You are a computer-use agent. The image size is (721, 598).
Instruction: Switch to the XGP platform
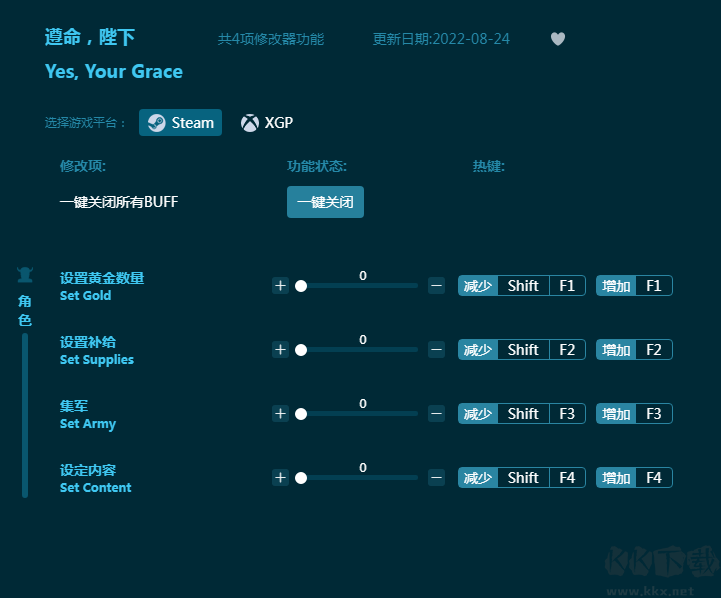click(267, 123)
